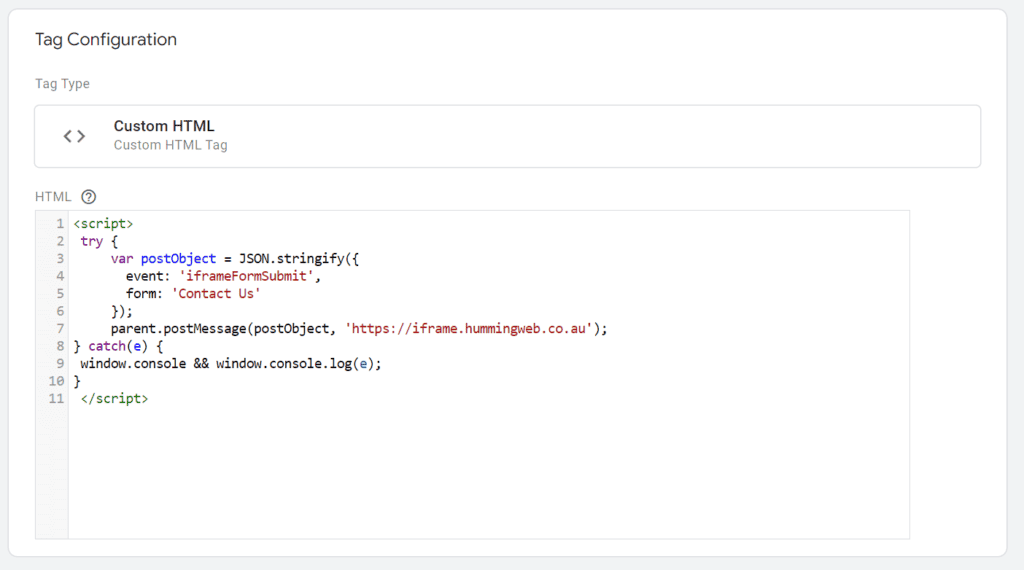Click the 'iframeFormSubmit' string value
Image resolution: width=1024 pixels, height=570 pixels.
250,276
